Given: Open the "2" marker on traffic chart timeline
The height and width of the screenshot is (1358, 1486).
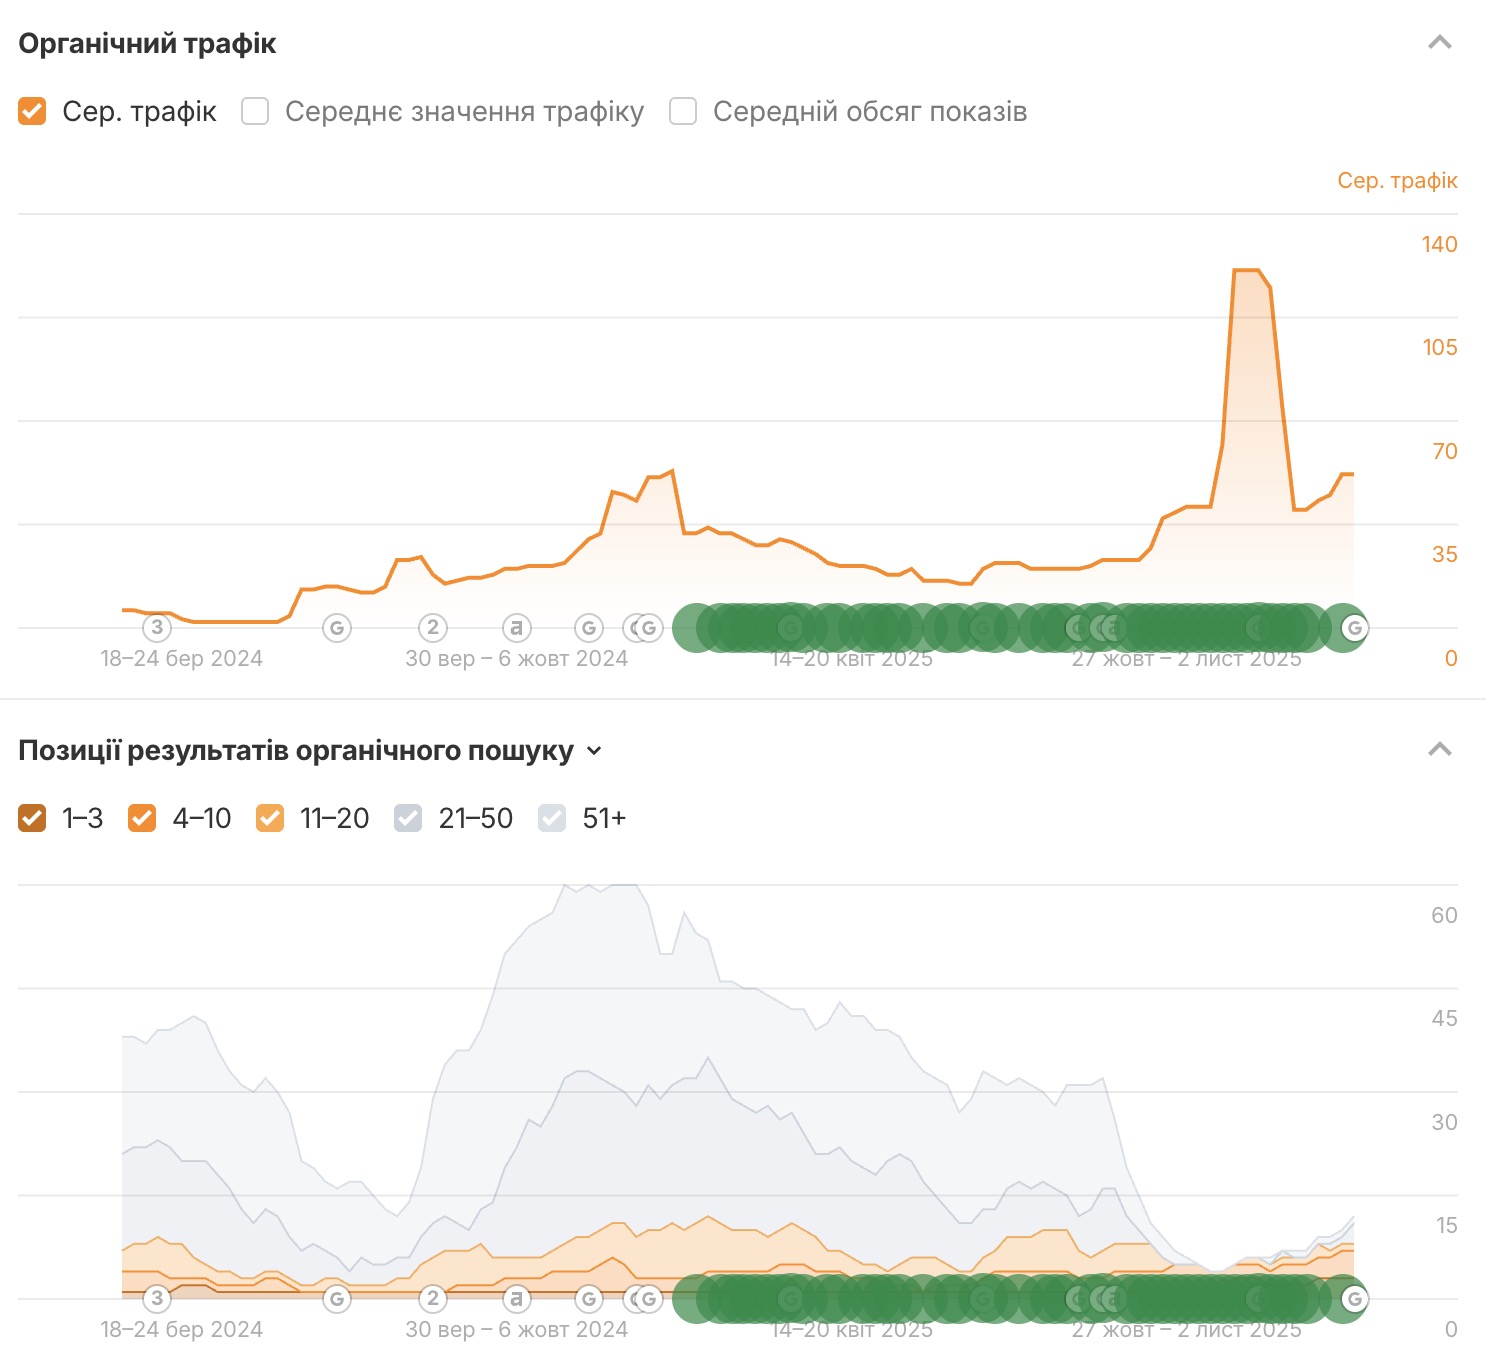Looking at the screenshot, I should click(x=432, y=628).
